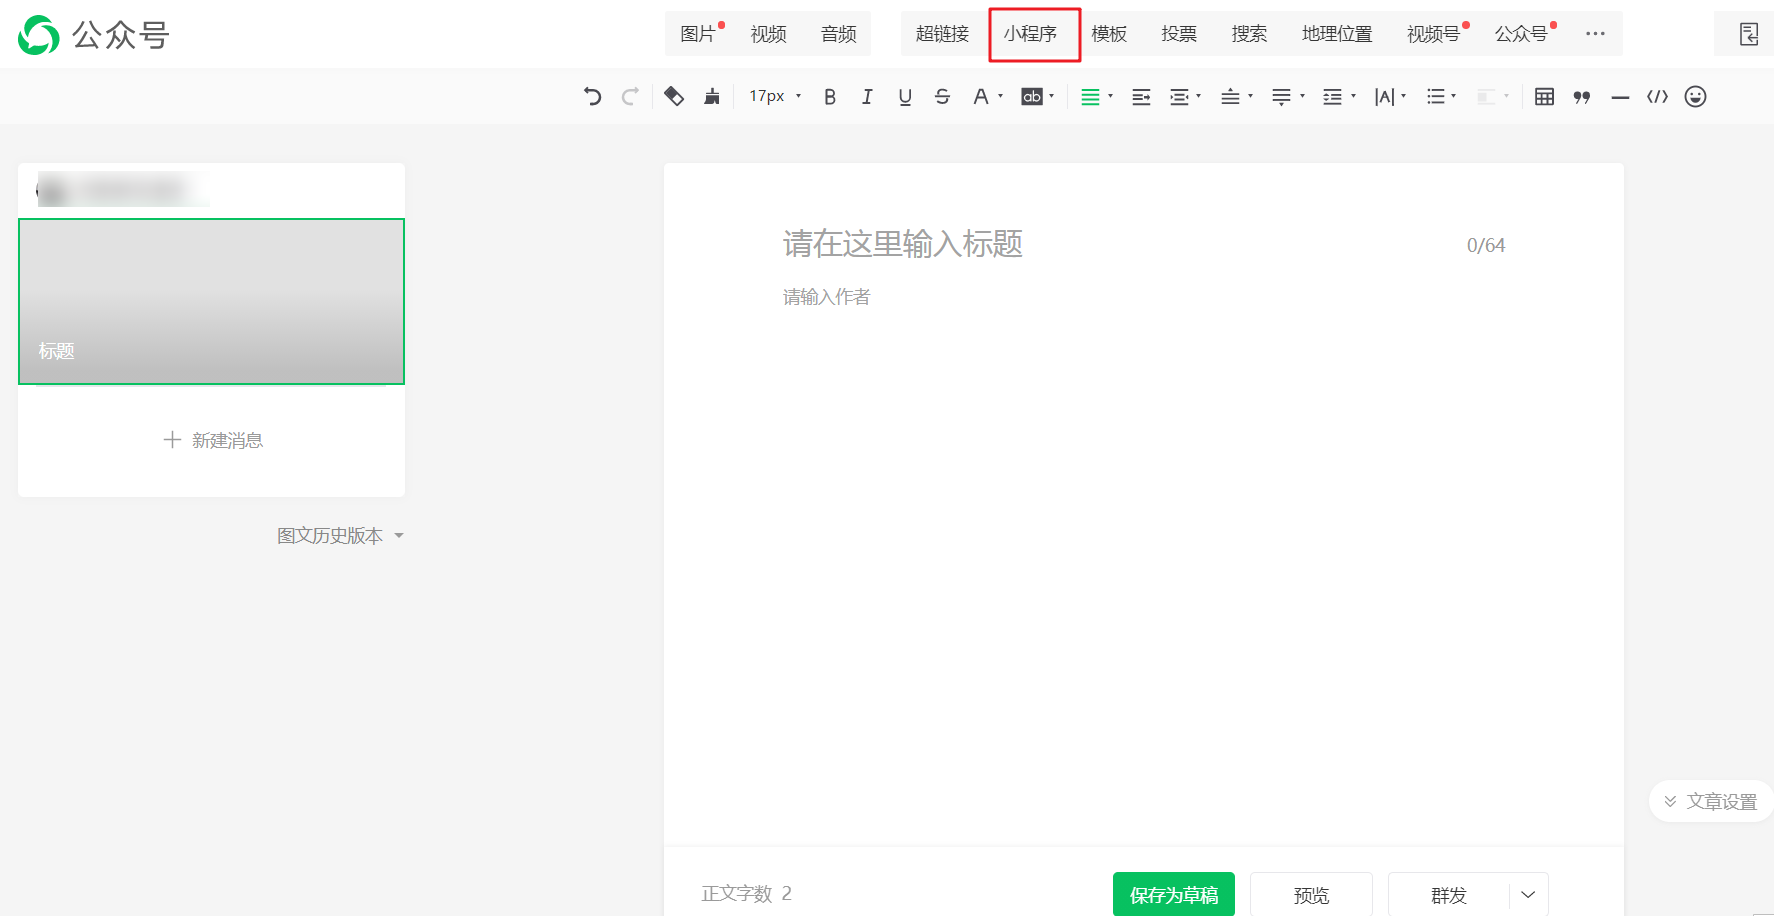The image size is (1774, 916).
Task: Insert a blockquote with the quotation icon
Action: 1582,97
